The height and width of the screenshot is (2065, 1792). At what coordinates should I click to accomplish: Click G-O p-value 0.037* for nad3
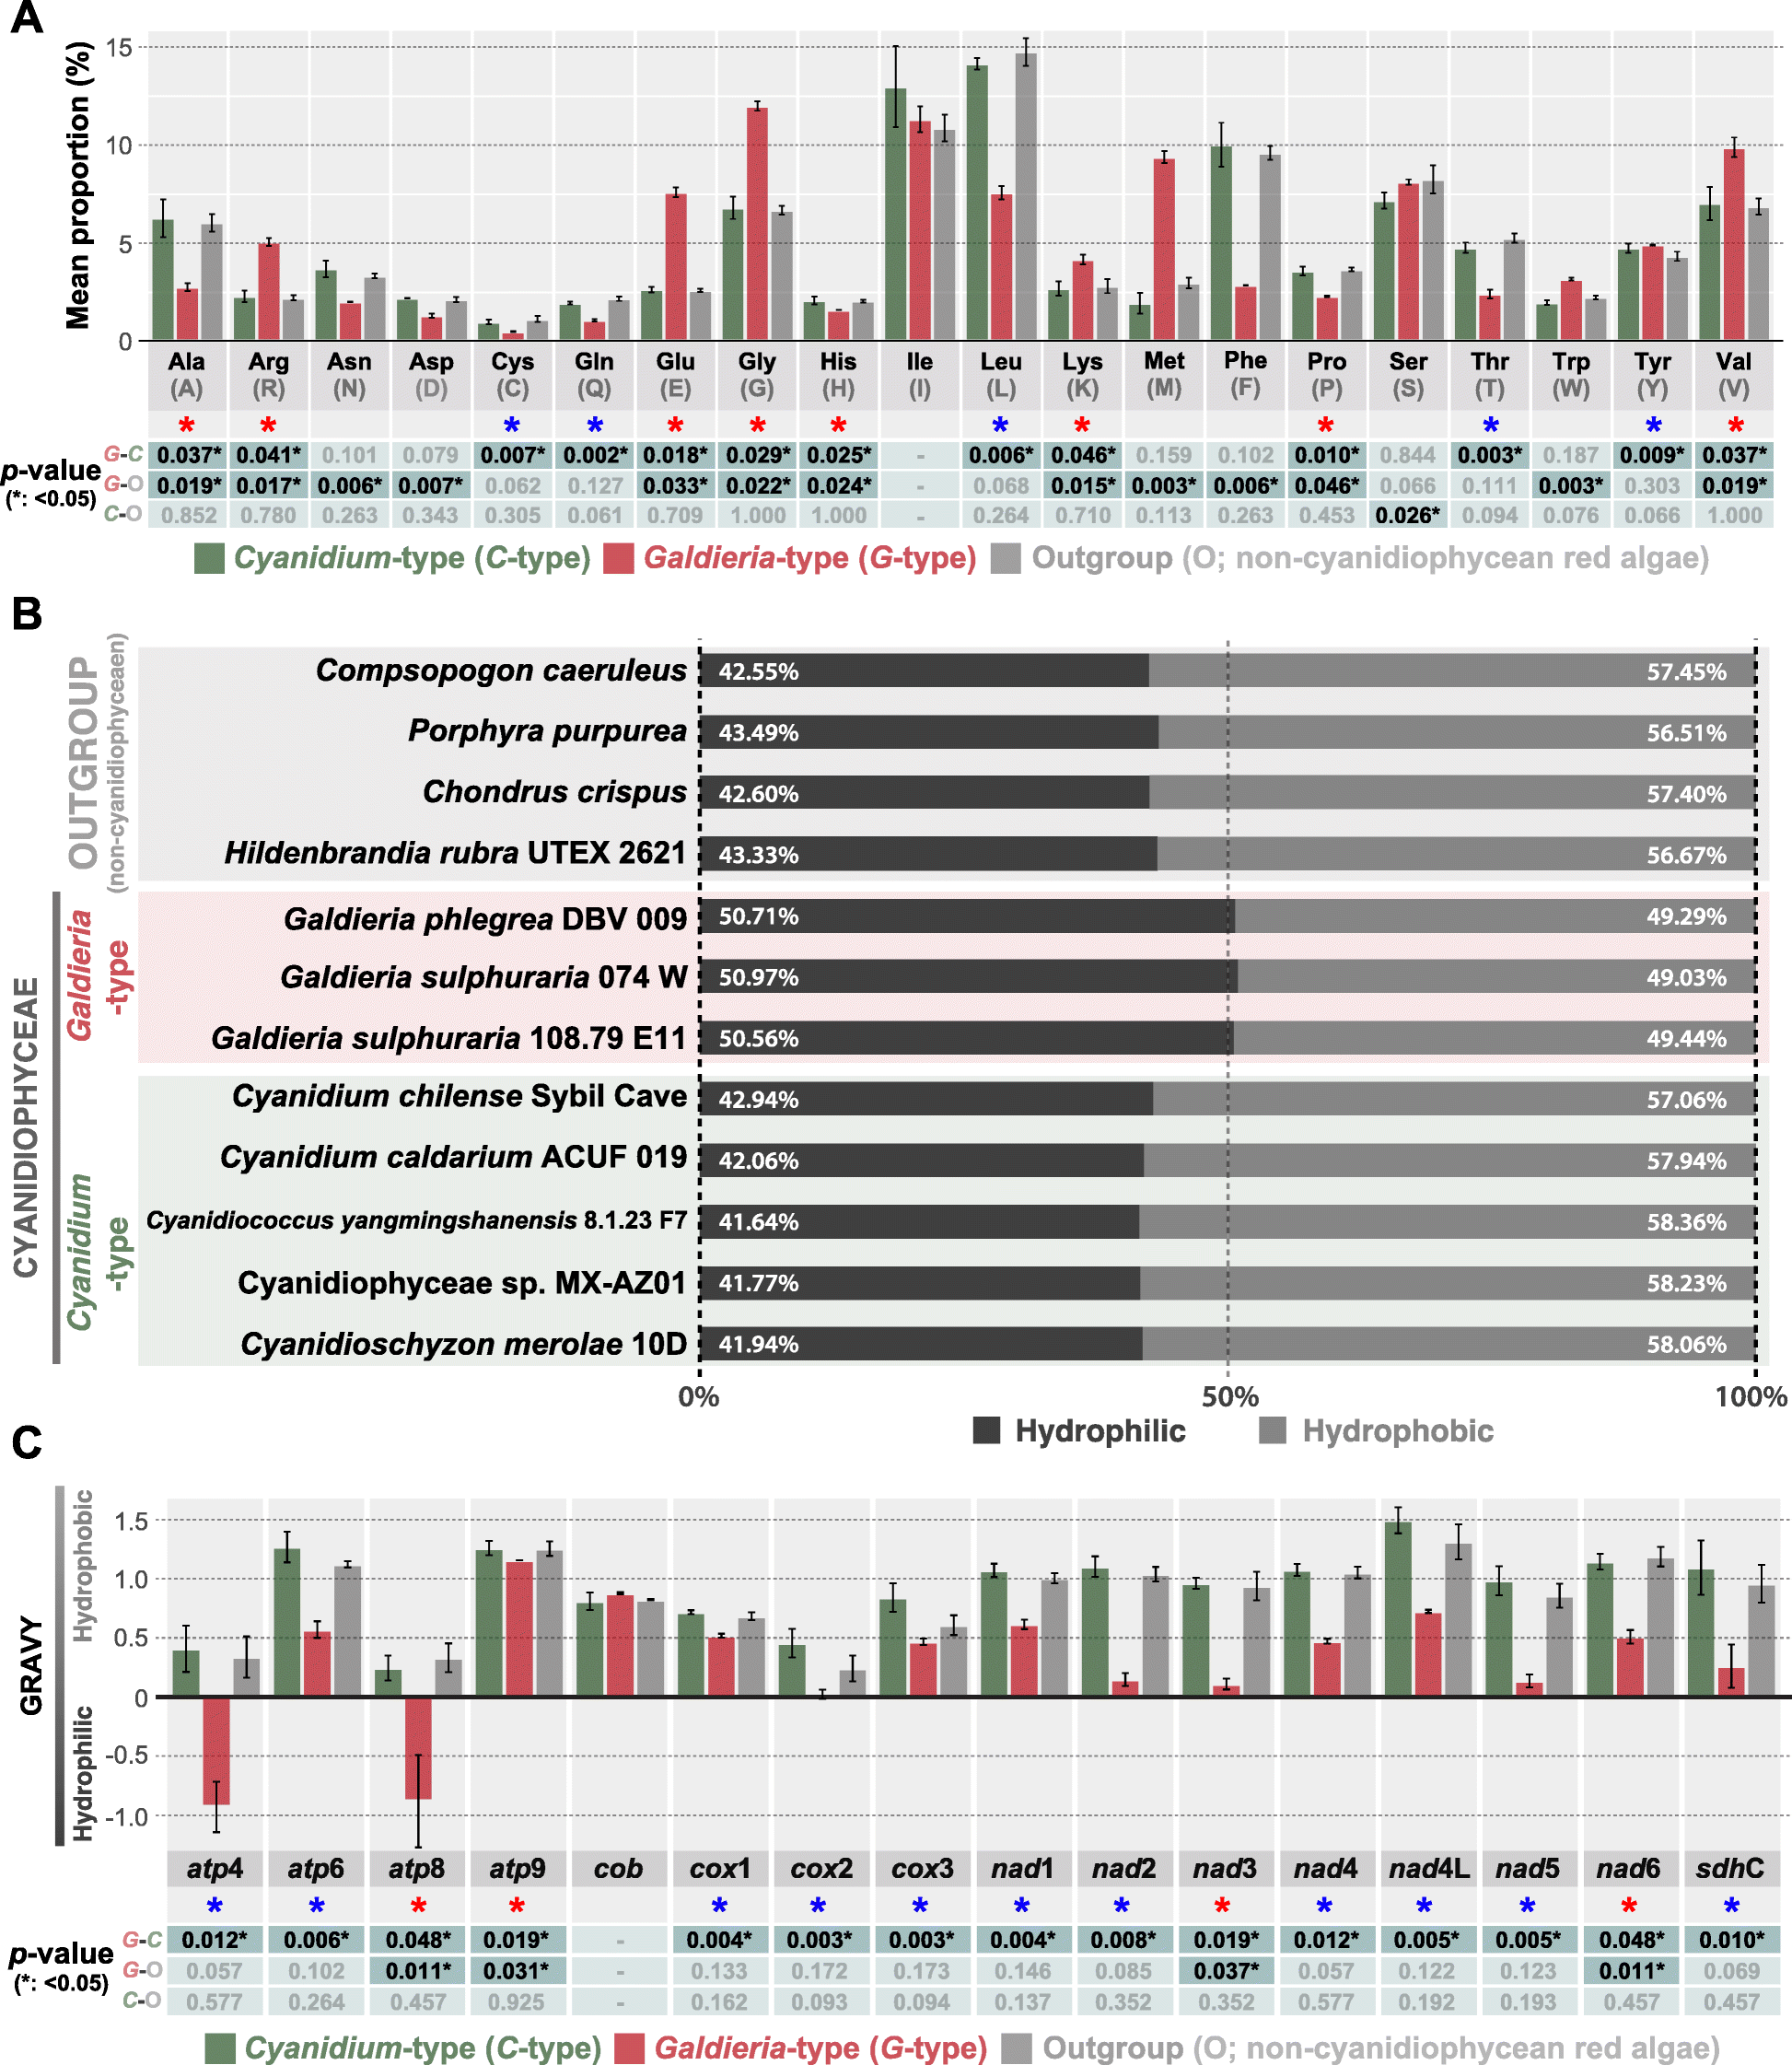coord(1226,1970)
